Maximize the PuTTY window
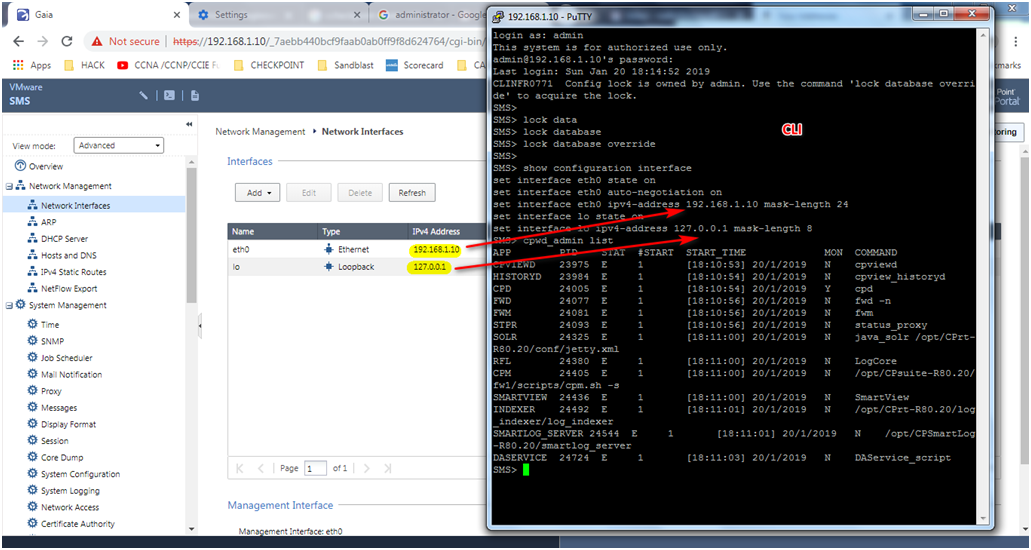Screen dimensions: 1031x550 click(944, 14)
